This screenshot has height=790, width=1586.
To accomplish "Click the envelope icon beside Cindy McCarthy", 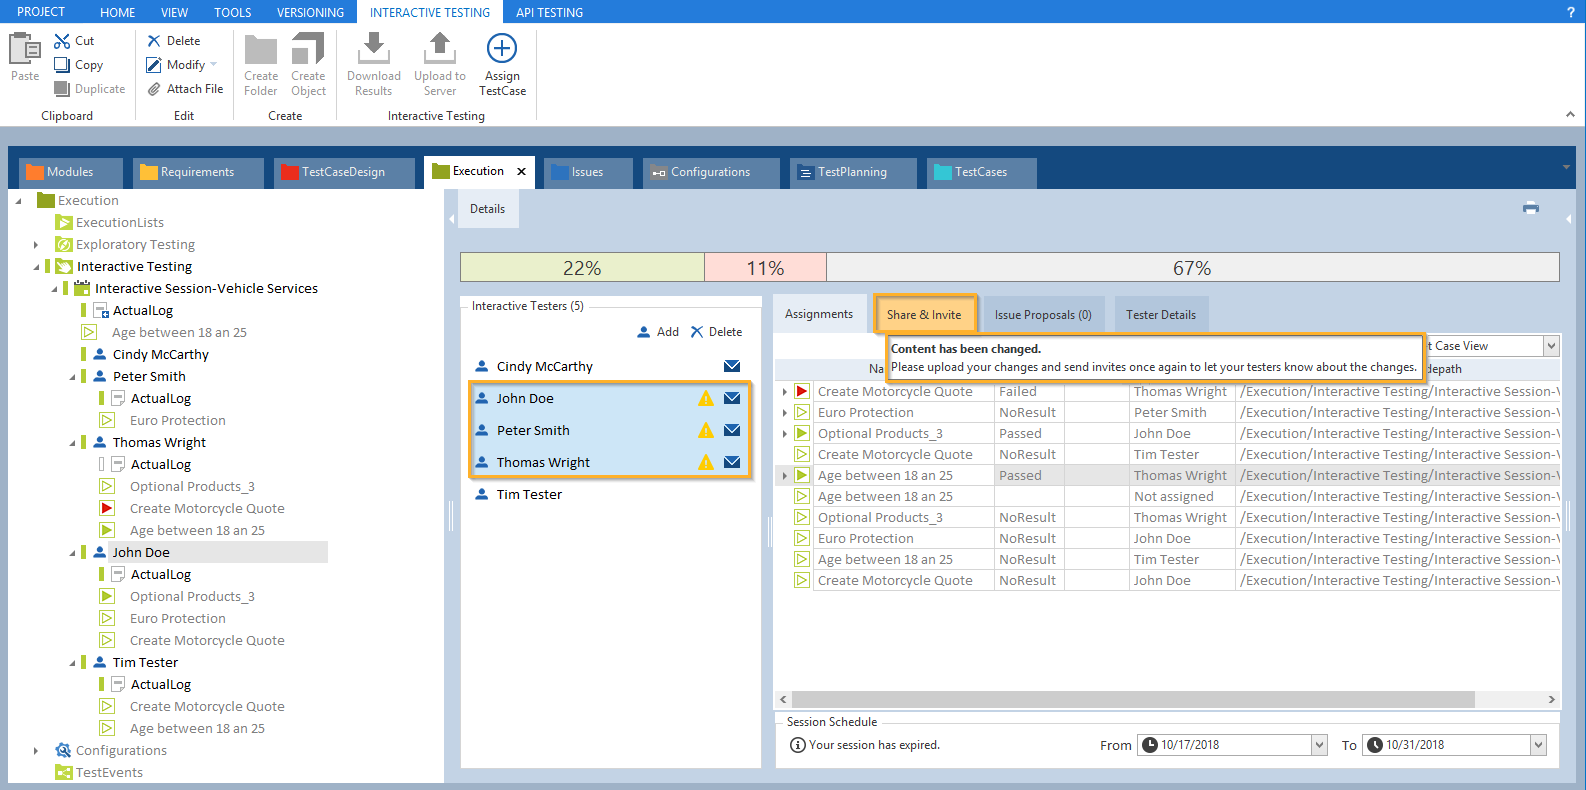I will [732, 366].
